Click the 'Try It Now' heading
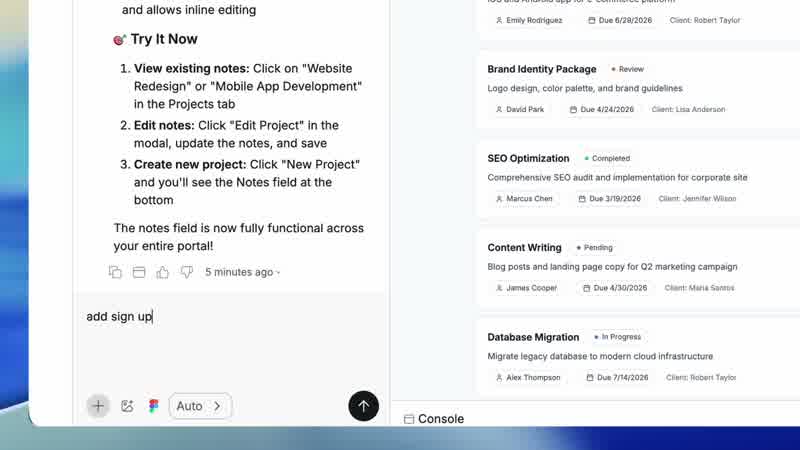This screenshot has width=800, height=450. click(164, 39)
